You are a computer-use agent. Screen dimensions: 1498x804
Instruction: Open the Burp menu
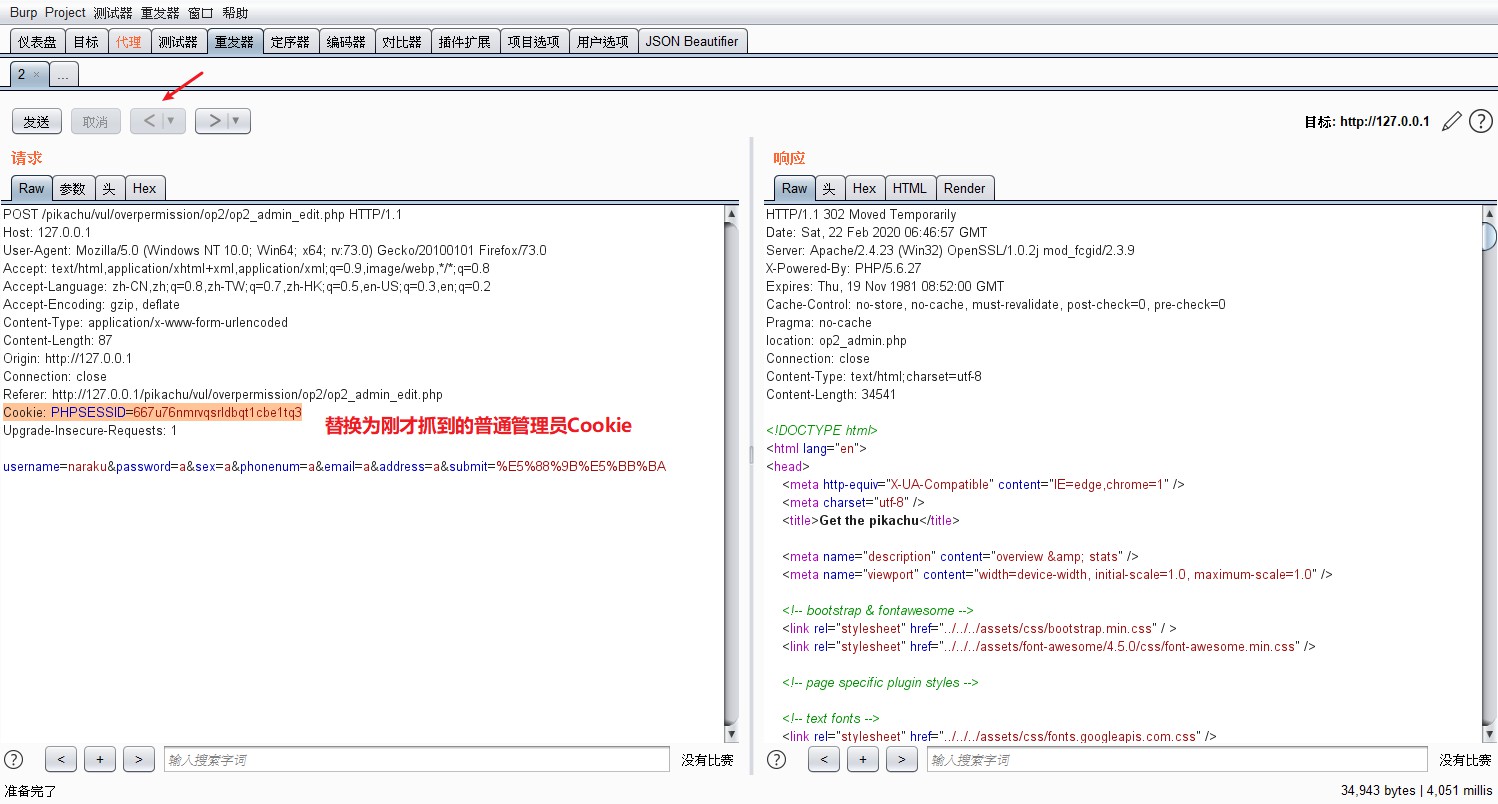point(23,13)
